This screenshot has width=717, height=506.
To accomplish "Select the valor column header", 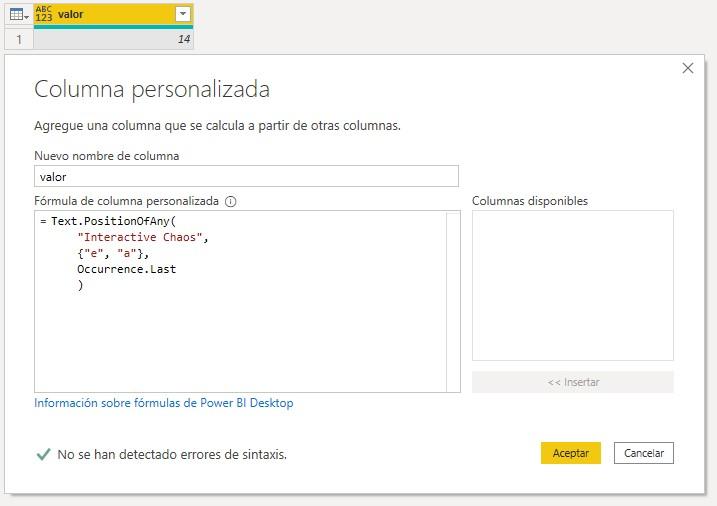I will 110,14.
